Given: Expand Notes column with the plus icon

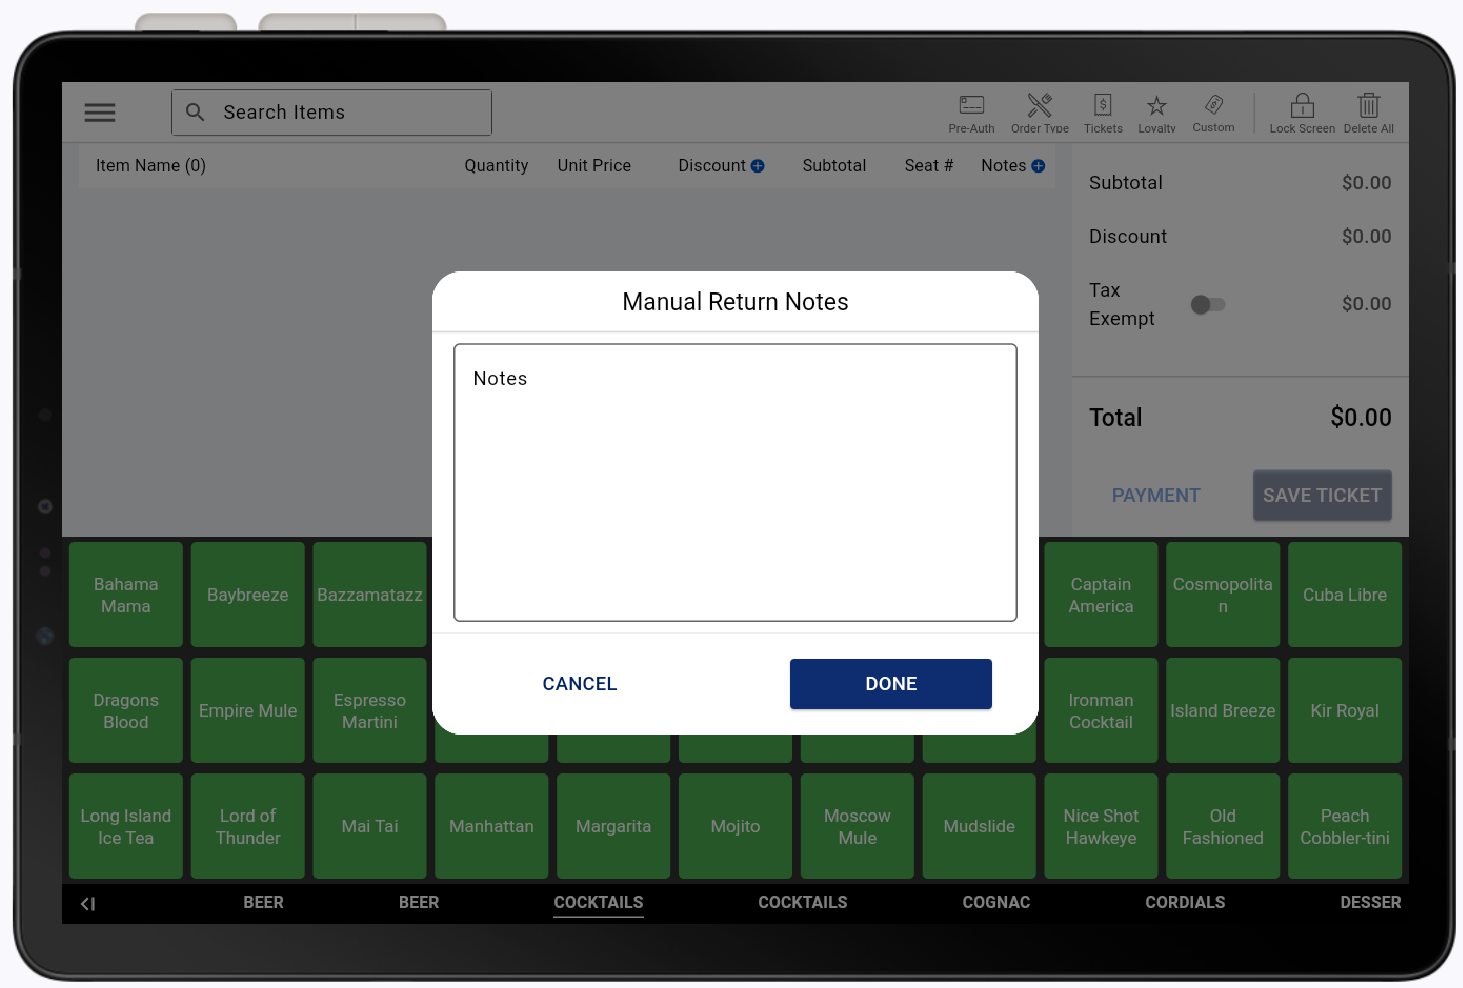Looking at the screenshot, I should 1037,165.
